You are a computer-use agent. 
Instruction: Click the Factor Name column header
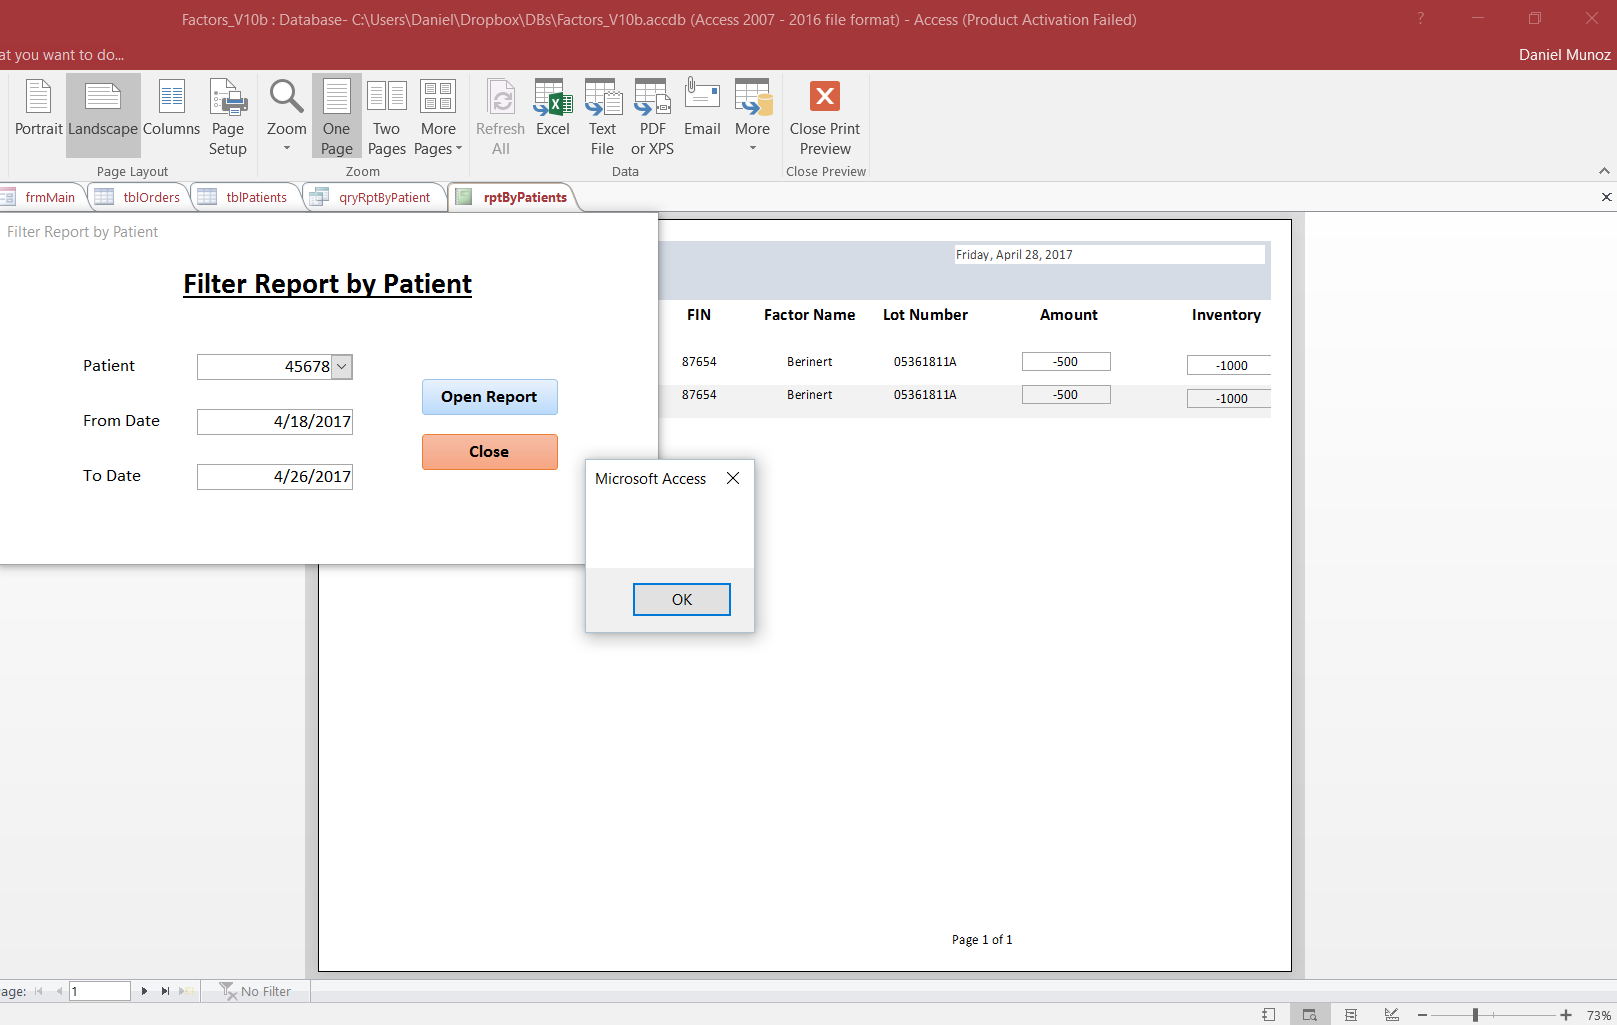(809, 315)
